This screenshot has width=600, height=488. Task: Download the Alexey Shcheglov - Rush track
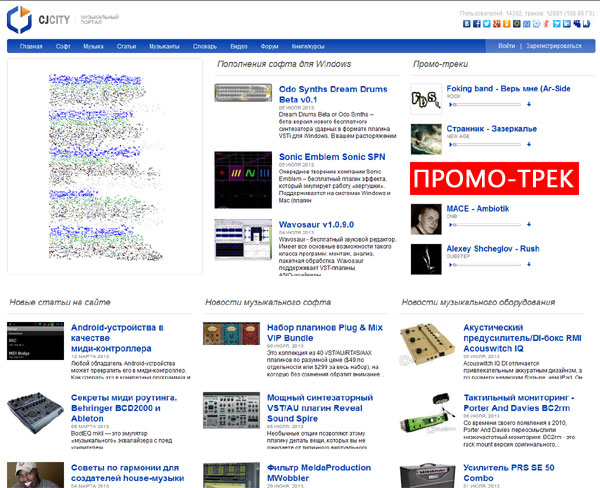529,264
